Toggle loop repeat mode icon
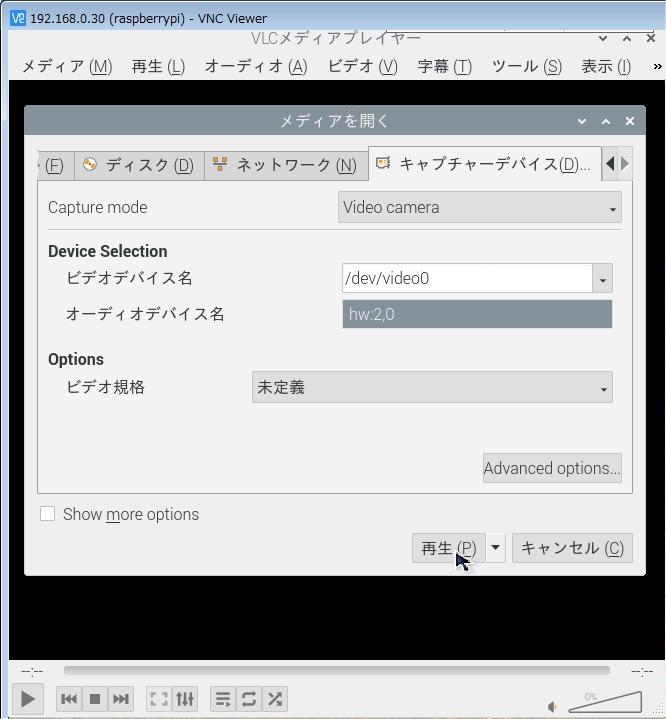Screen dimensions: 666x719 pos(249,699)
